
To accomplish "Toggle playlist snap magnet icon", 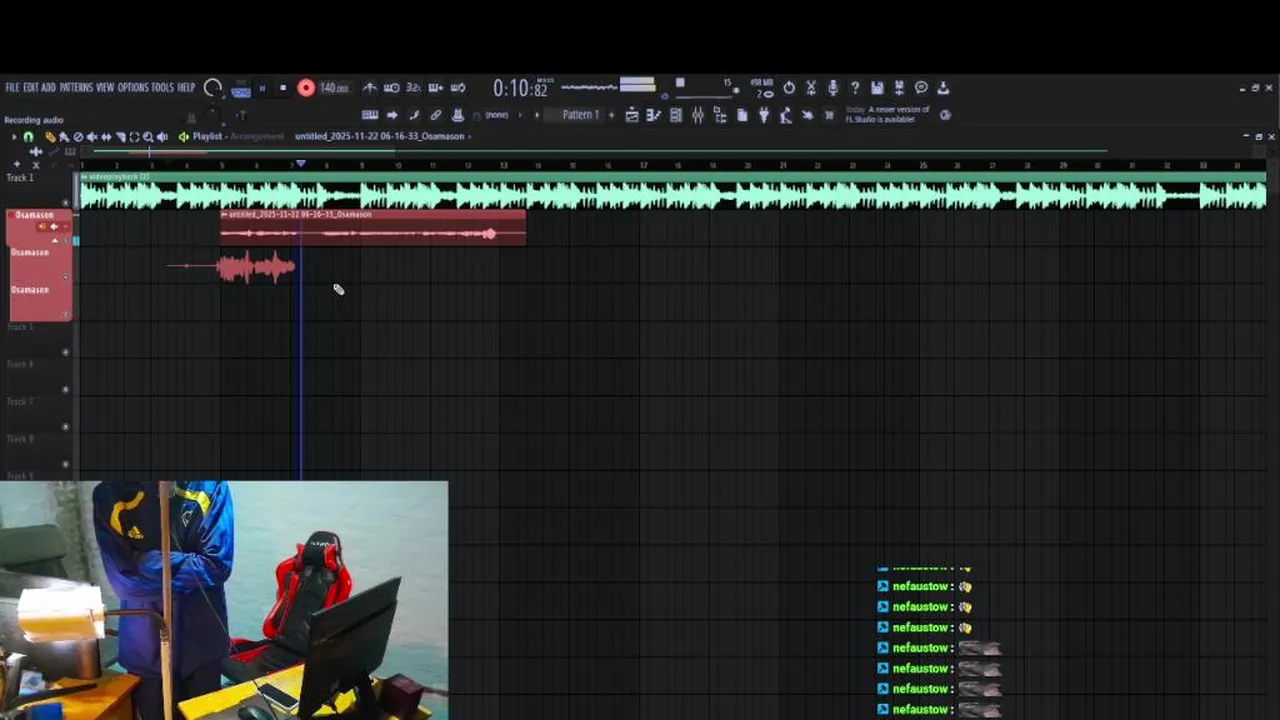I will 28,137.
